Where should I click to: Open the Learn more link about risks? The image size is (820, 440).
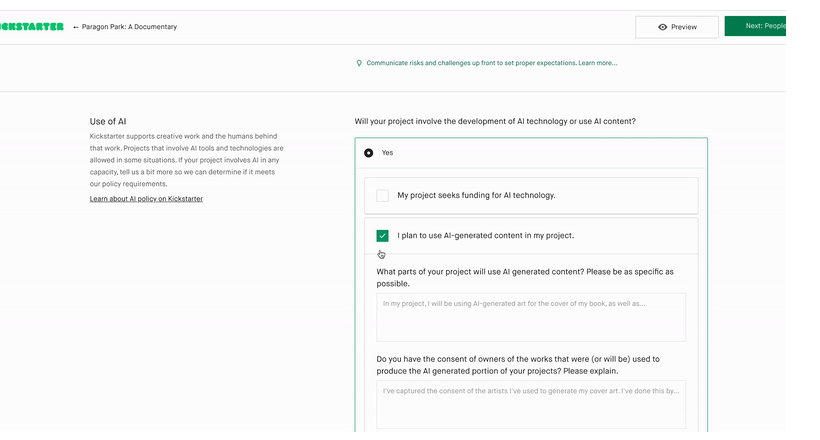point(598,63)
